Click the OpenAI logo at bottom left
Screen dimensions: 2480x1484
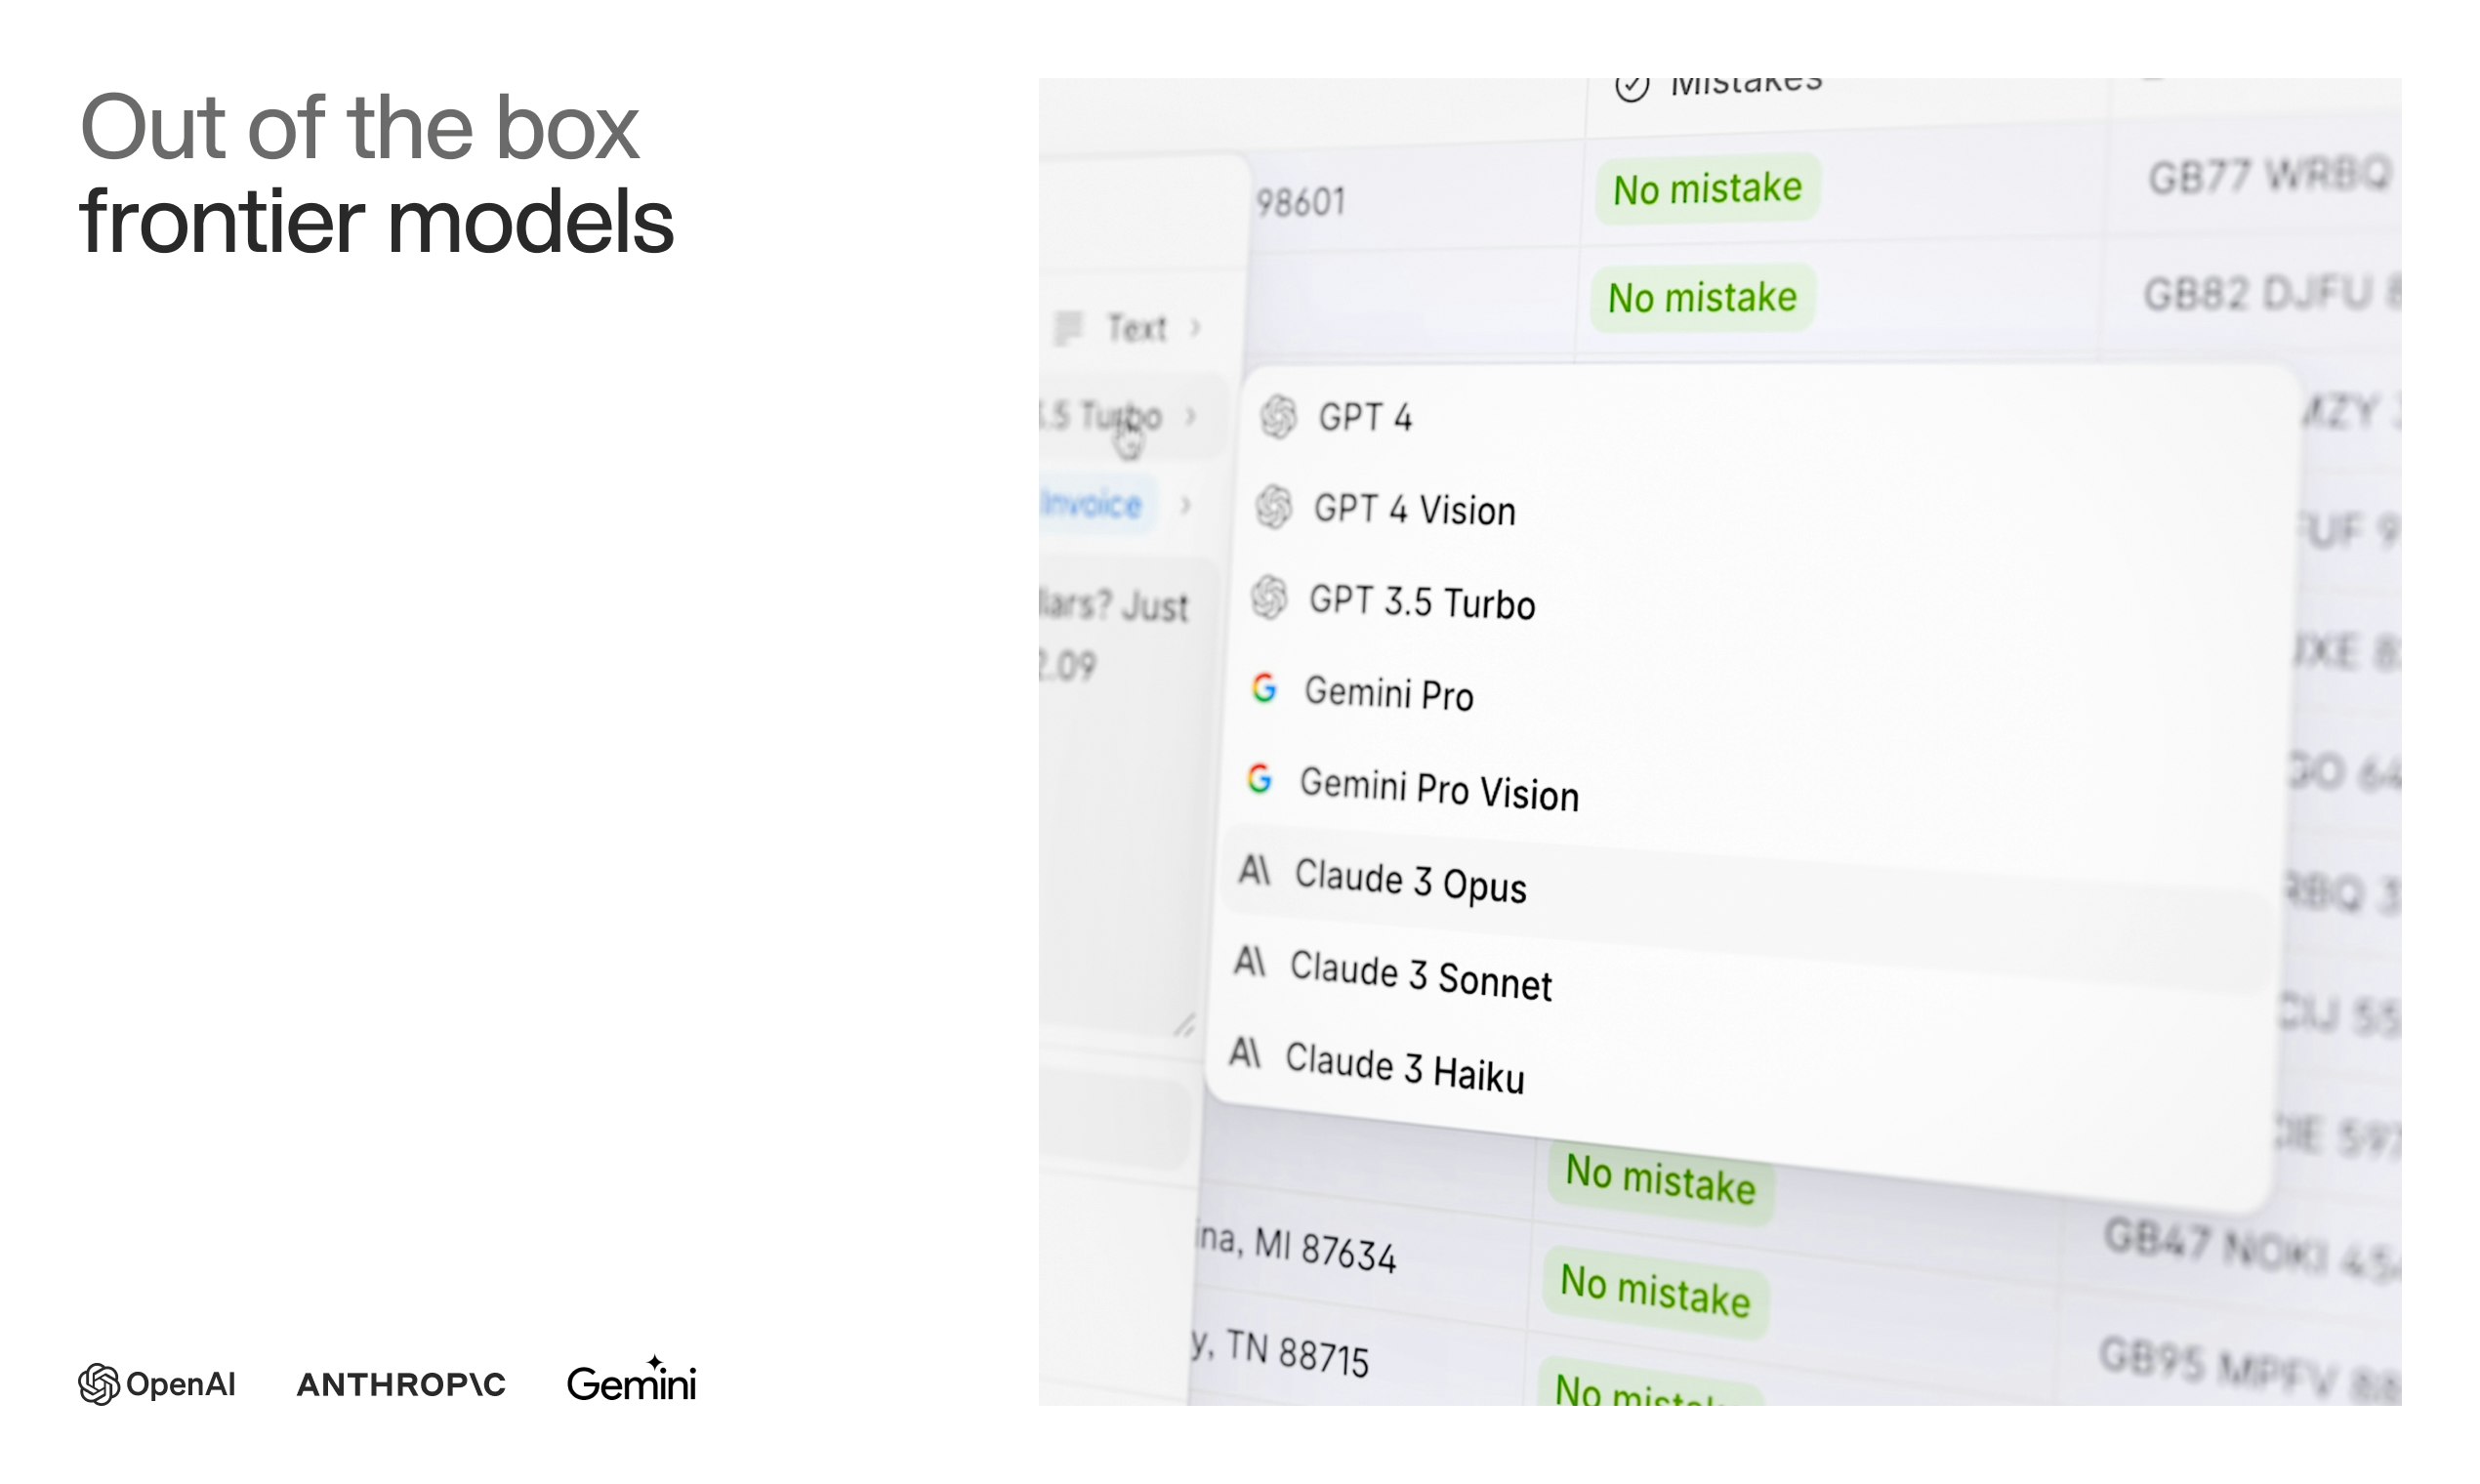pos(157,1384)
